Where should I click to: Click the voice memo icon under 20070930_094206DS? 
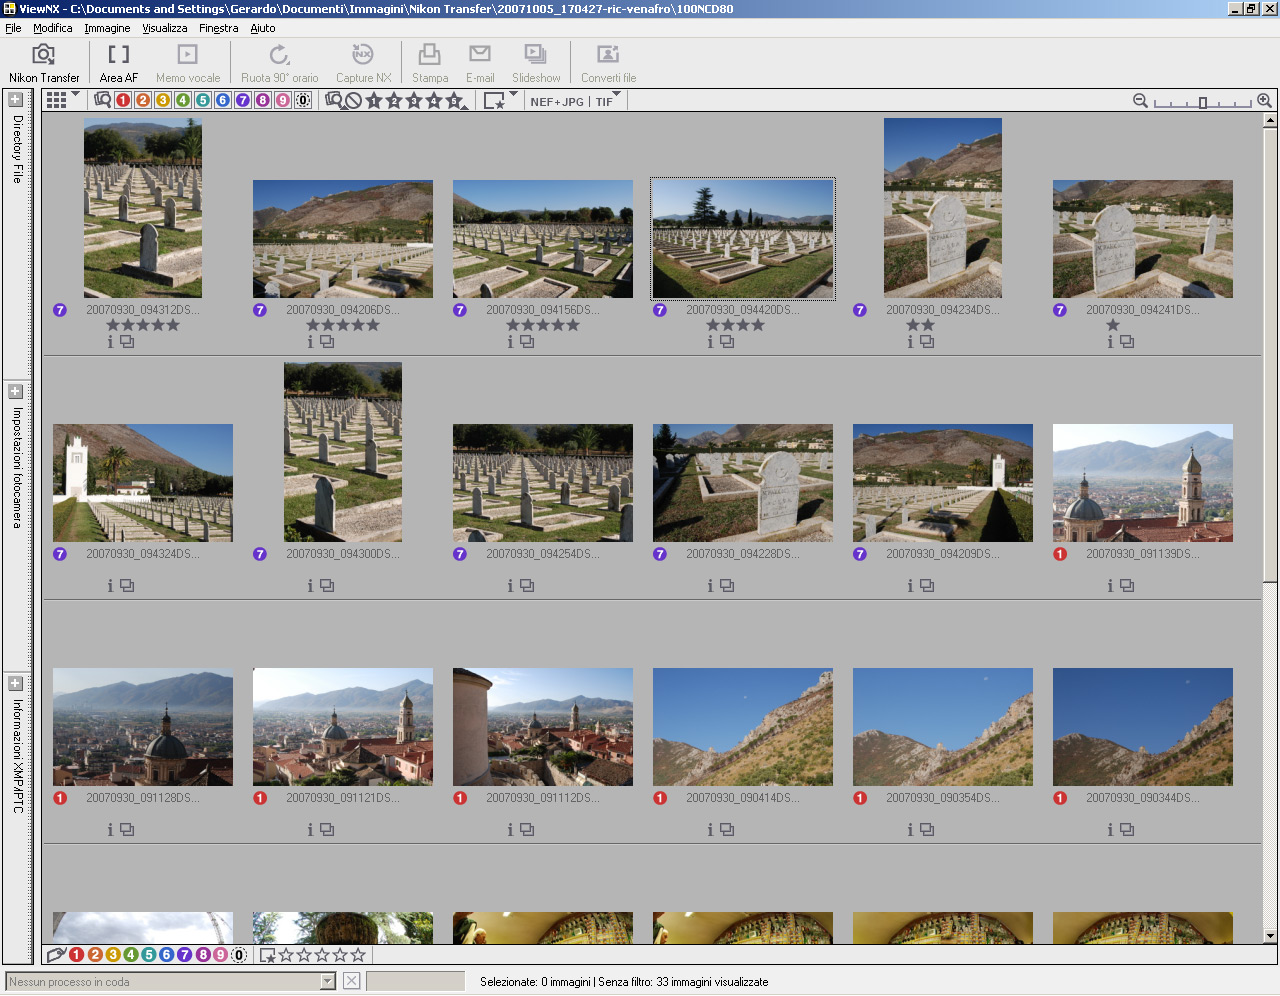(327, 342)
